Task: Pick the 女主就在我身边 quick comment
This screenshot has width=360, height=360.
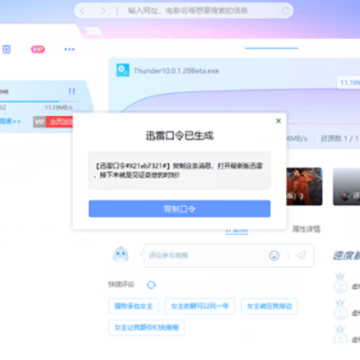Action: point(269,306)
